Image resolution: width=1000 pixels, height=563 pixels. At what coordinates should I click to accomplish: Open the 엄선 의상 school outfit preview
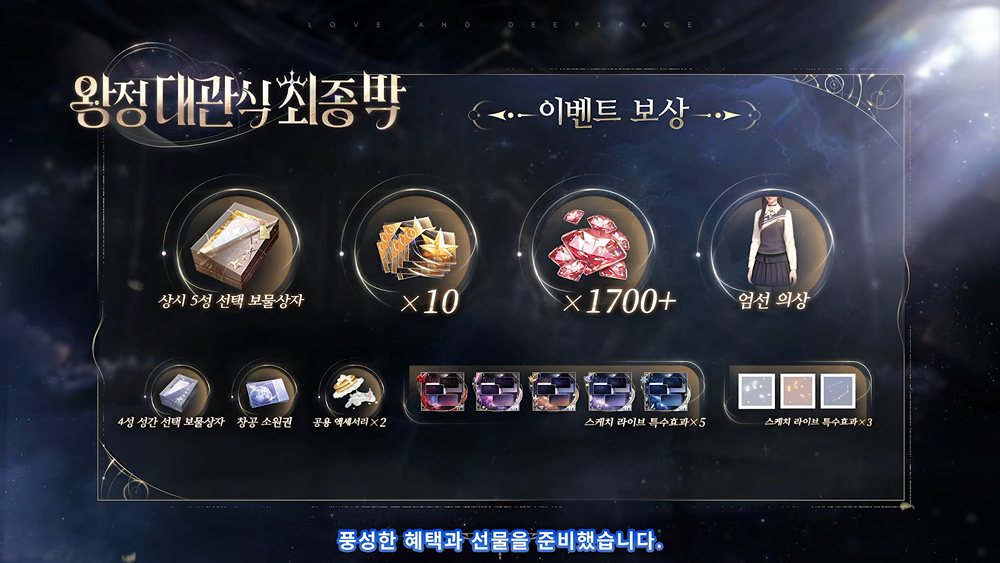click(x=773, y=241)
